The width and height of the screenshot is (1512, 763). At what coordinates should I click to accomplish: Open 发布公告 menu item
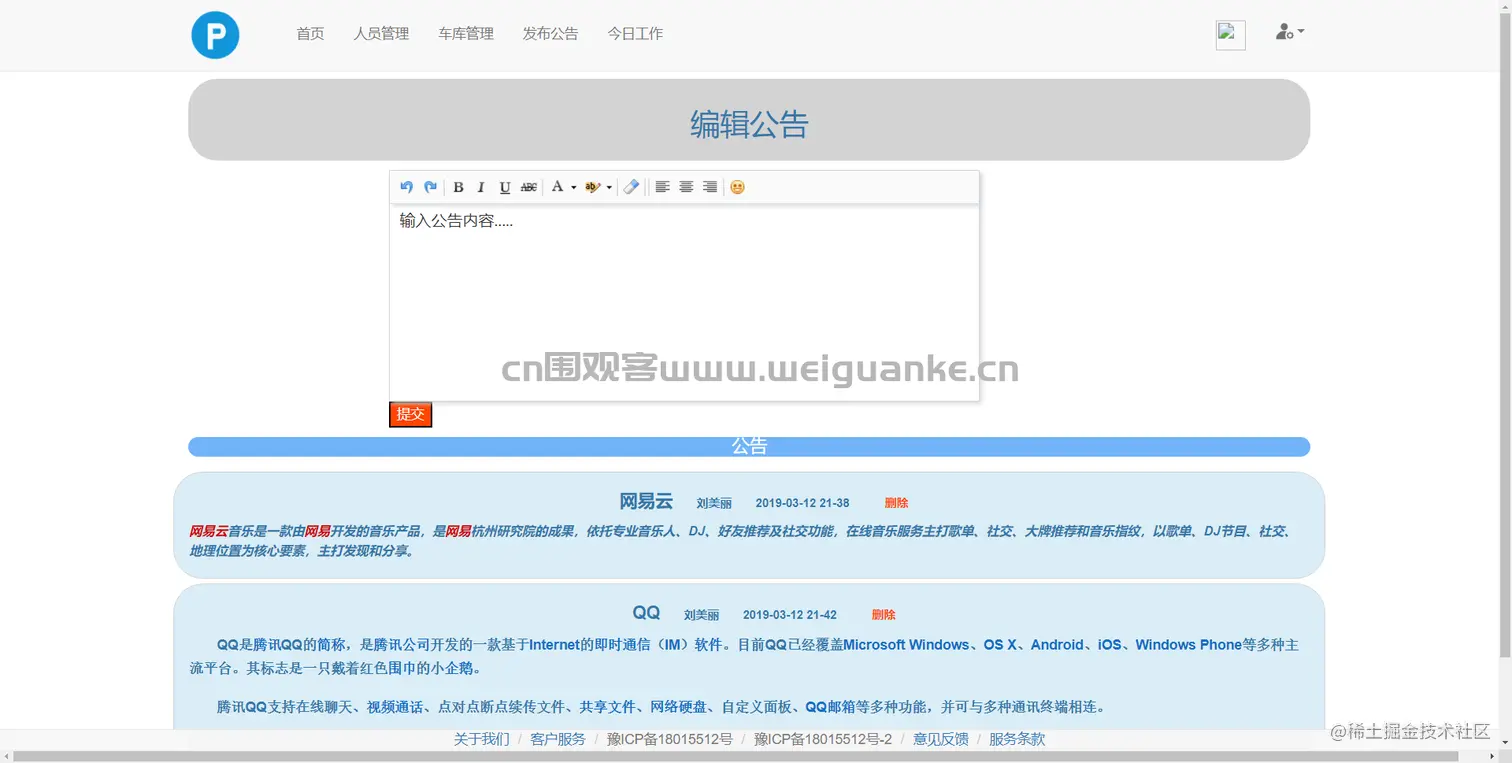coord(550,34)
